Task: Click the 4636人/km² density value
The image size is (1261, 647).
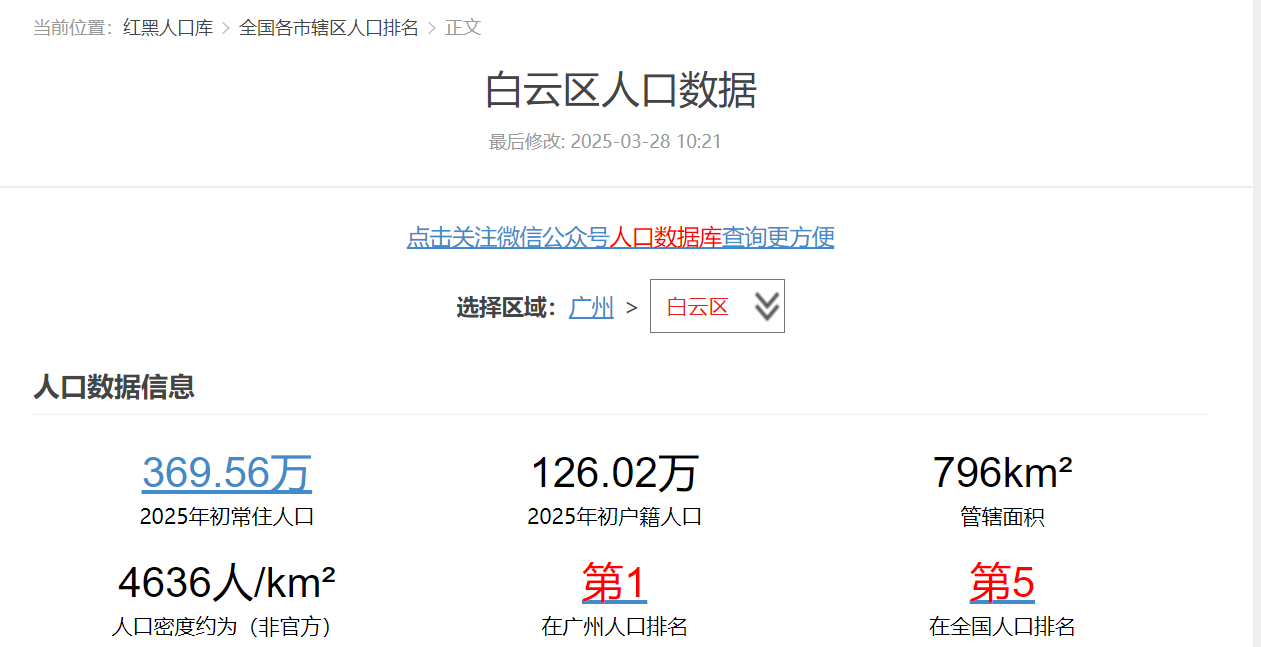Action: [227, 583]
